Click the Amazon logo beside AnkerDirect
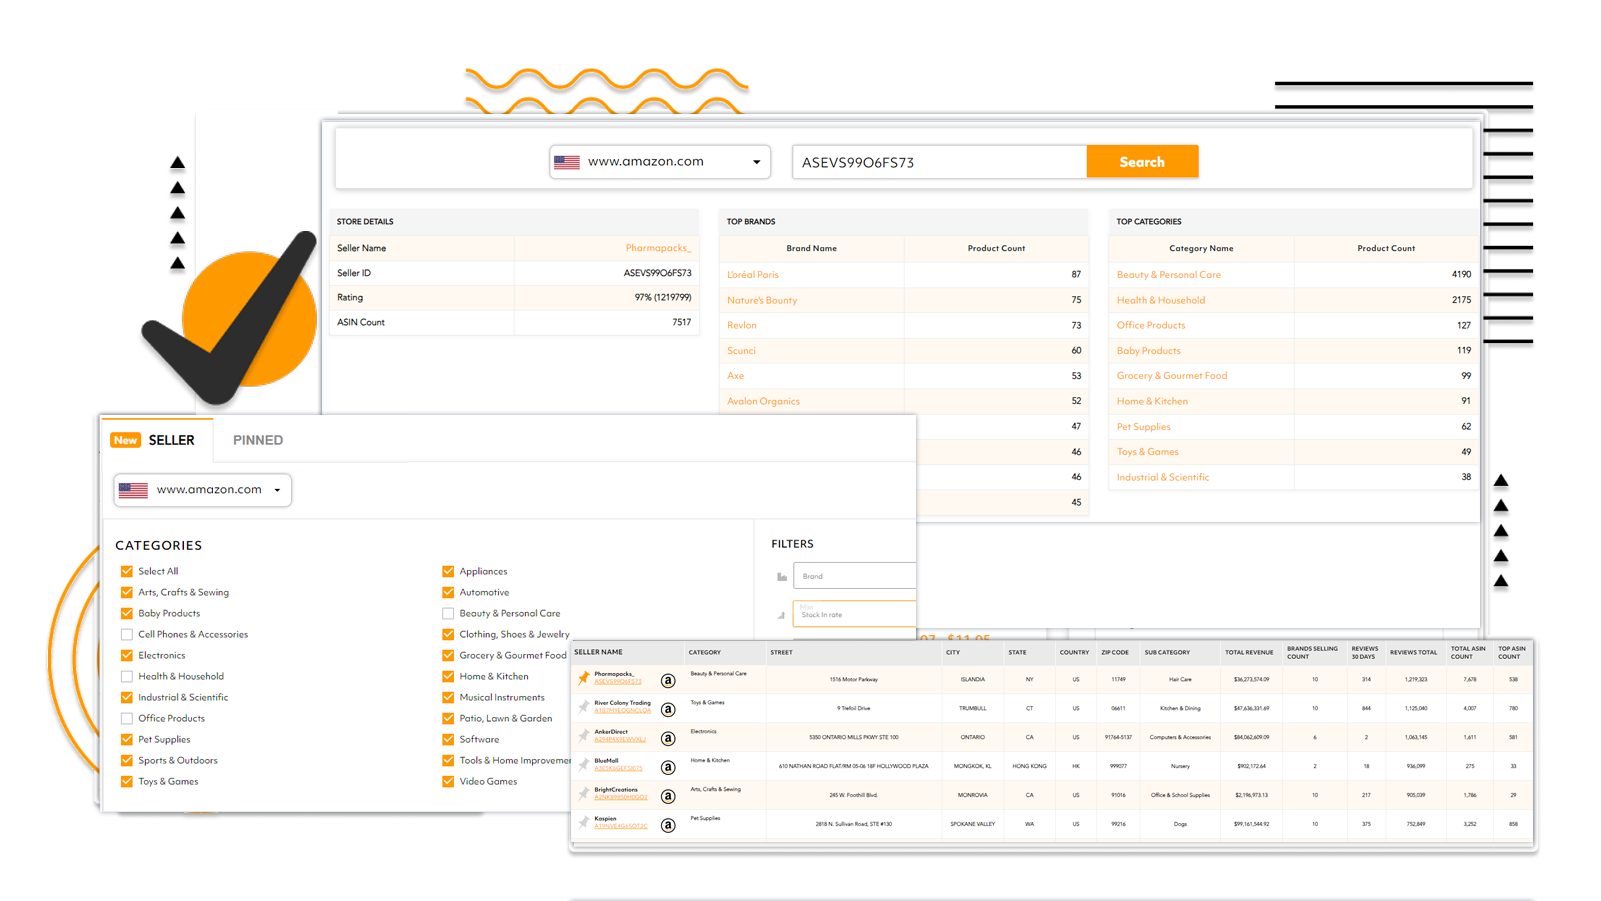1601x901 pixels. pos(668,737)
